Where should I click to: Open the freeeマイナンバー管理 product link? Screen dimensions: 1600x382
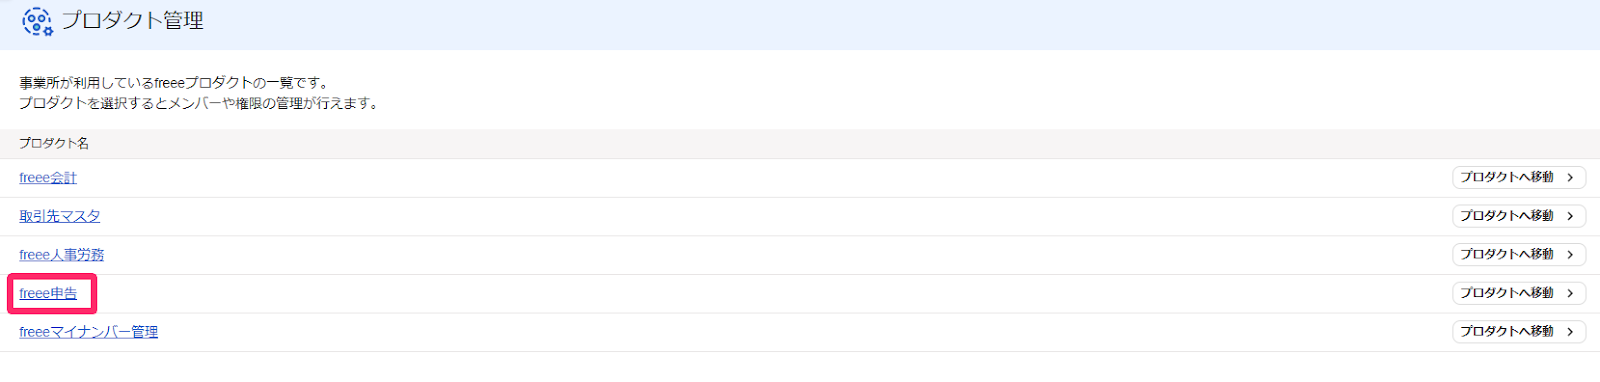tap(89, 332)
